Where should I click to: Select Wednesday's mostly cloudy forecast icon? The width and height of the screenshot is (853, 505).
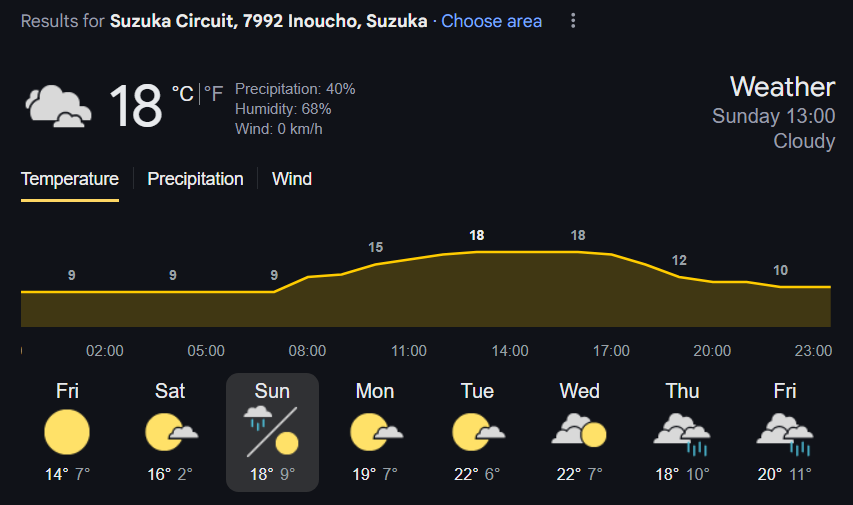click(x=579, y=431)
